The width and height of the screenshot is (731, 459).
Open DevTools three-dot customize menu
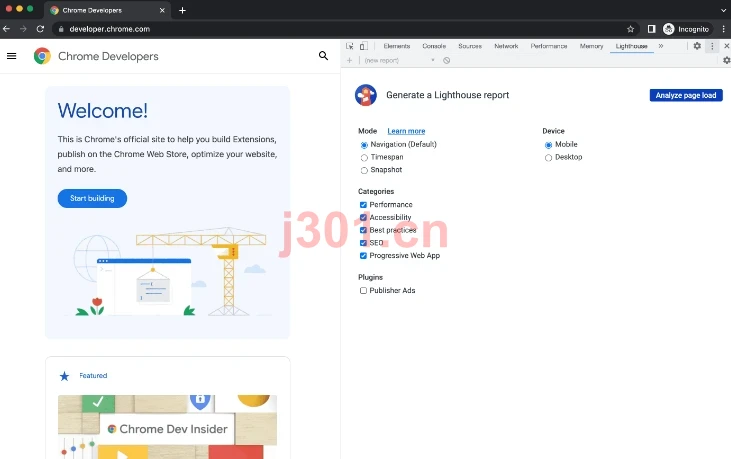[x=712, y=46]
